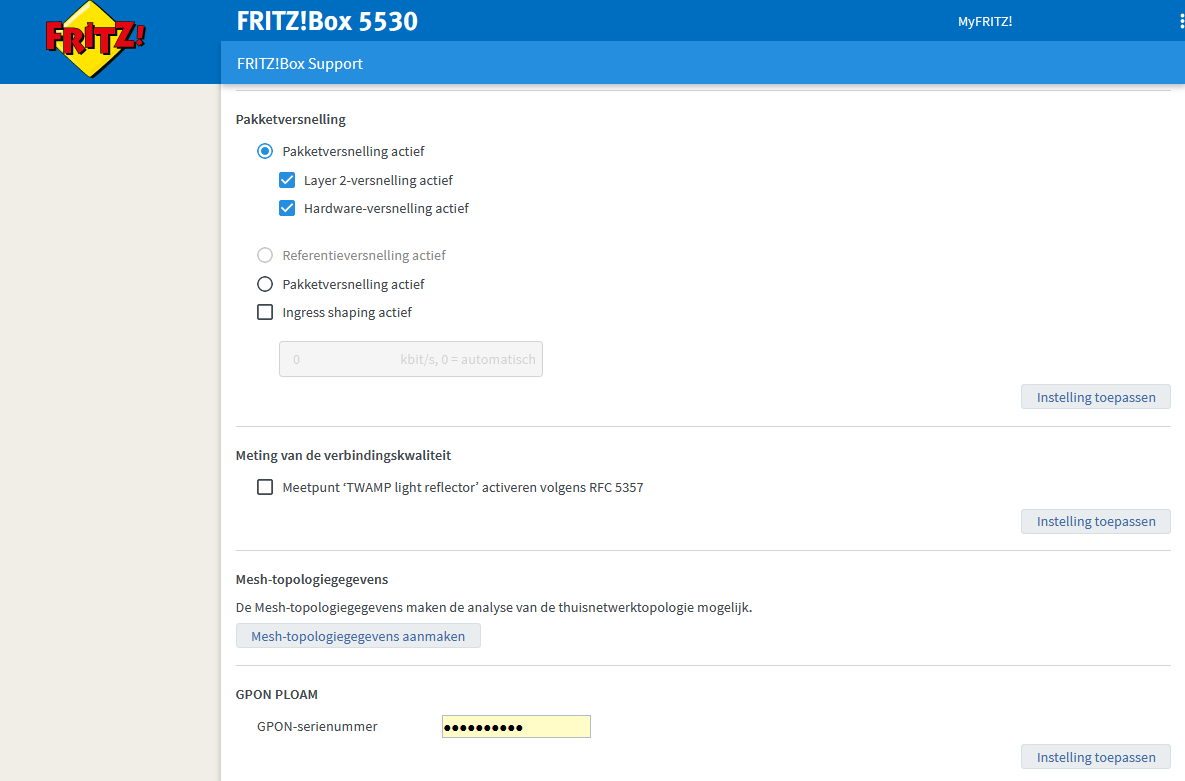This screenshot has height=781, width=1185.
Task: Select the greyed-out Referentieversnelling actief radio
Action: click(265, 256)
